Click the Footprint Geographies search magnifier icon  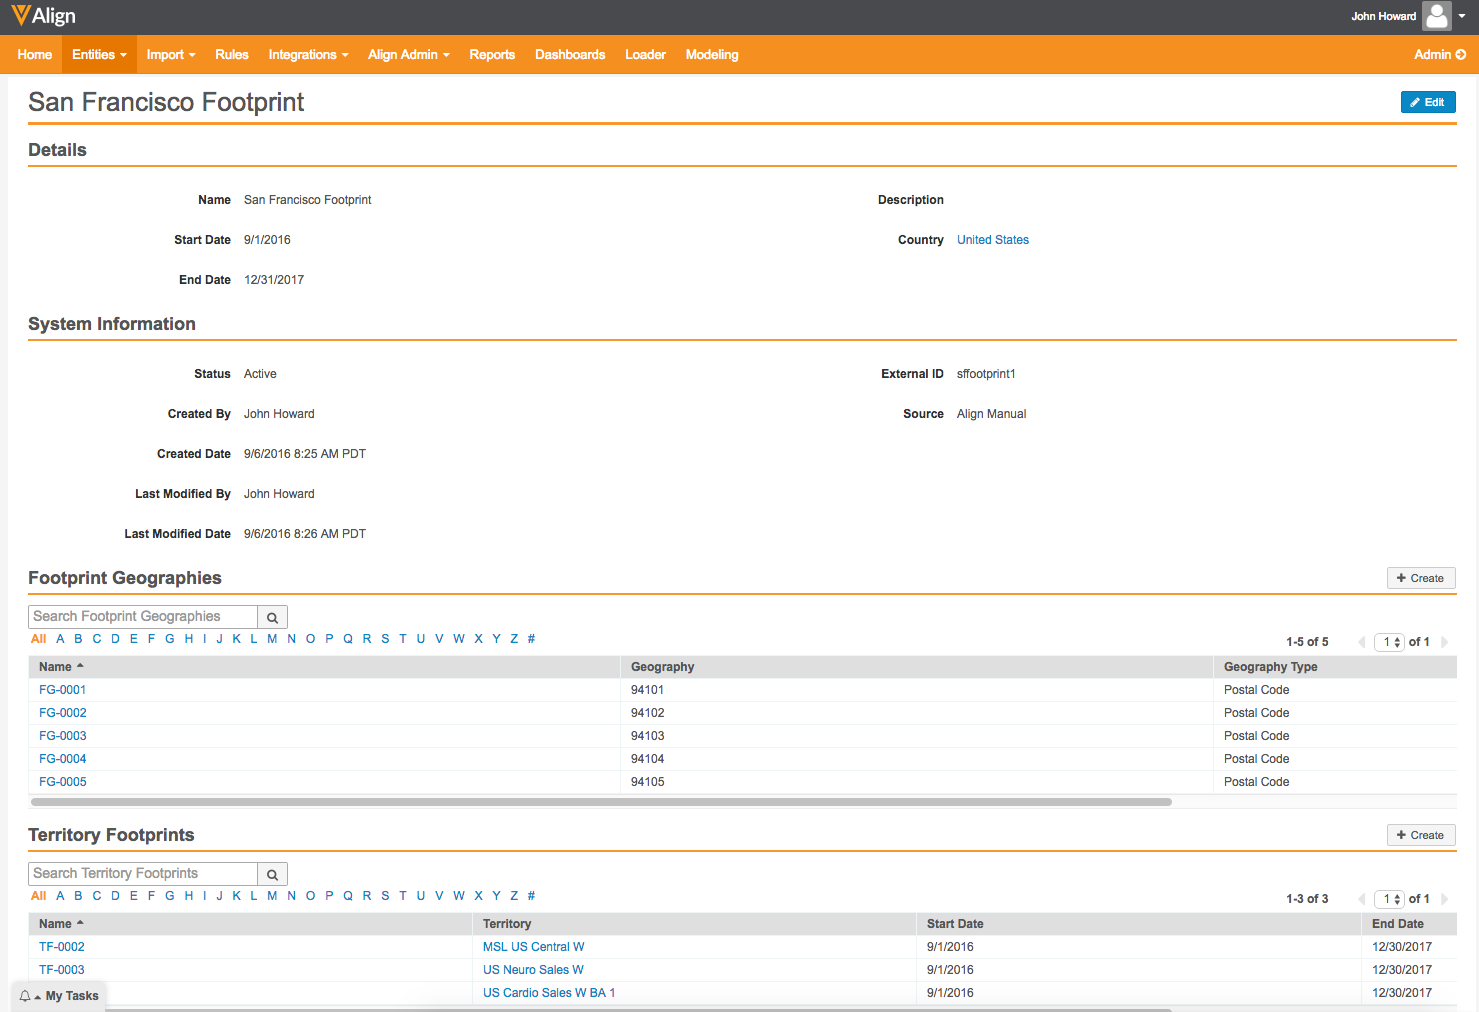(272, 618)
